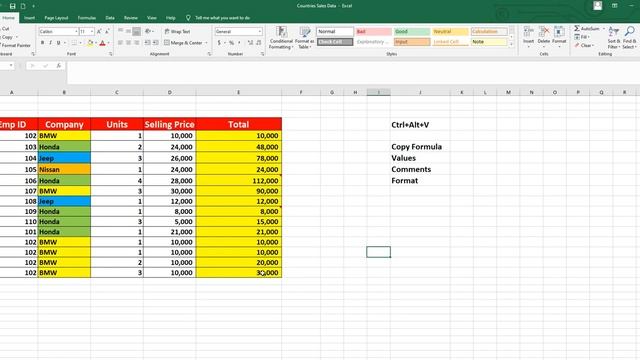Image resolution: width=640 pixels, height=360 pixels.
Task: Click Accounting Number Format dollar icon
Action: [219, 43]
